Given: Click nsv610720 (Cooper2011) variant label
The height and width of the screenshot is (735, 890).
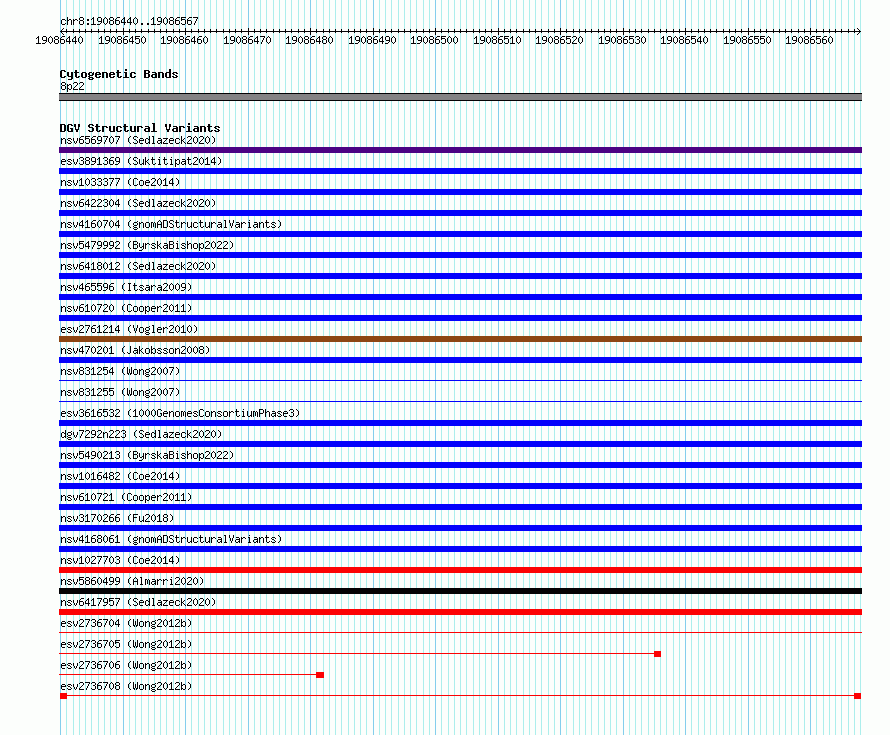Looking at the screenshot, I should [126, 308].
